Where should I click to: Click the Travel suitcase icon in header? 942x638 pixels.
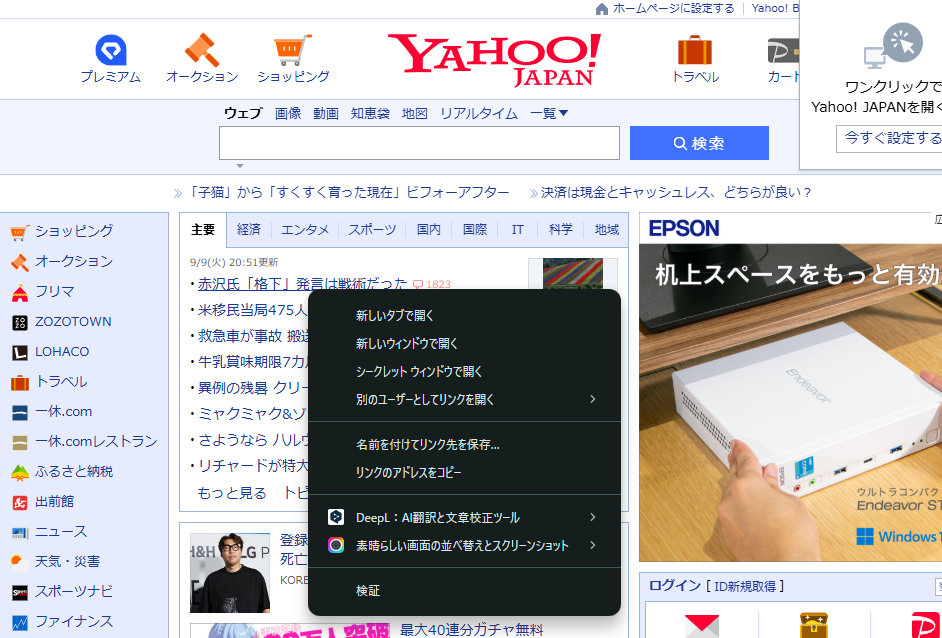click(x=694, y=50)
